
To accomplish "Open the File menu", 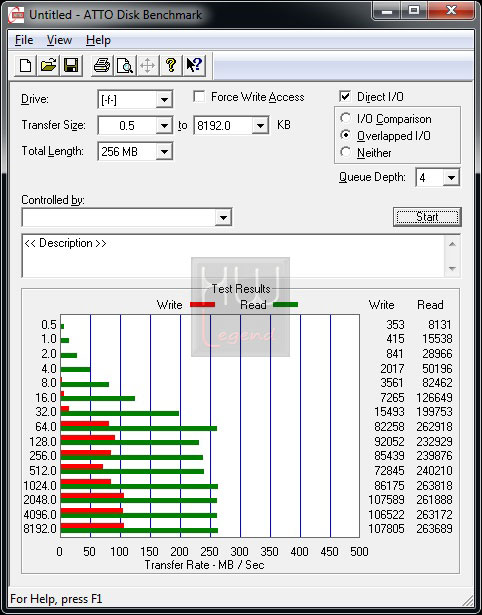I will [24, 40].
